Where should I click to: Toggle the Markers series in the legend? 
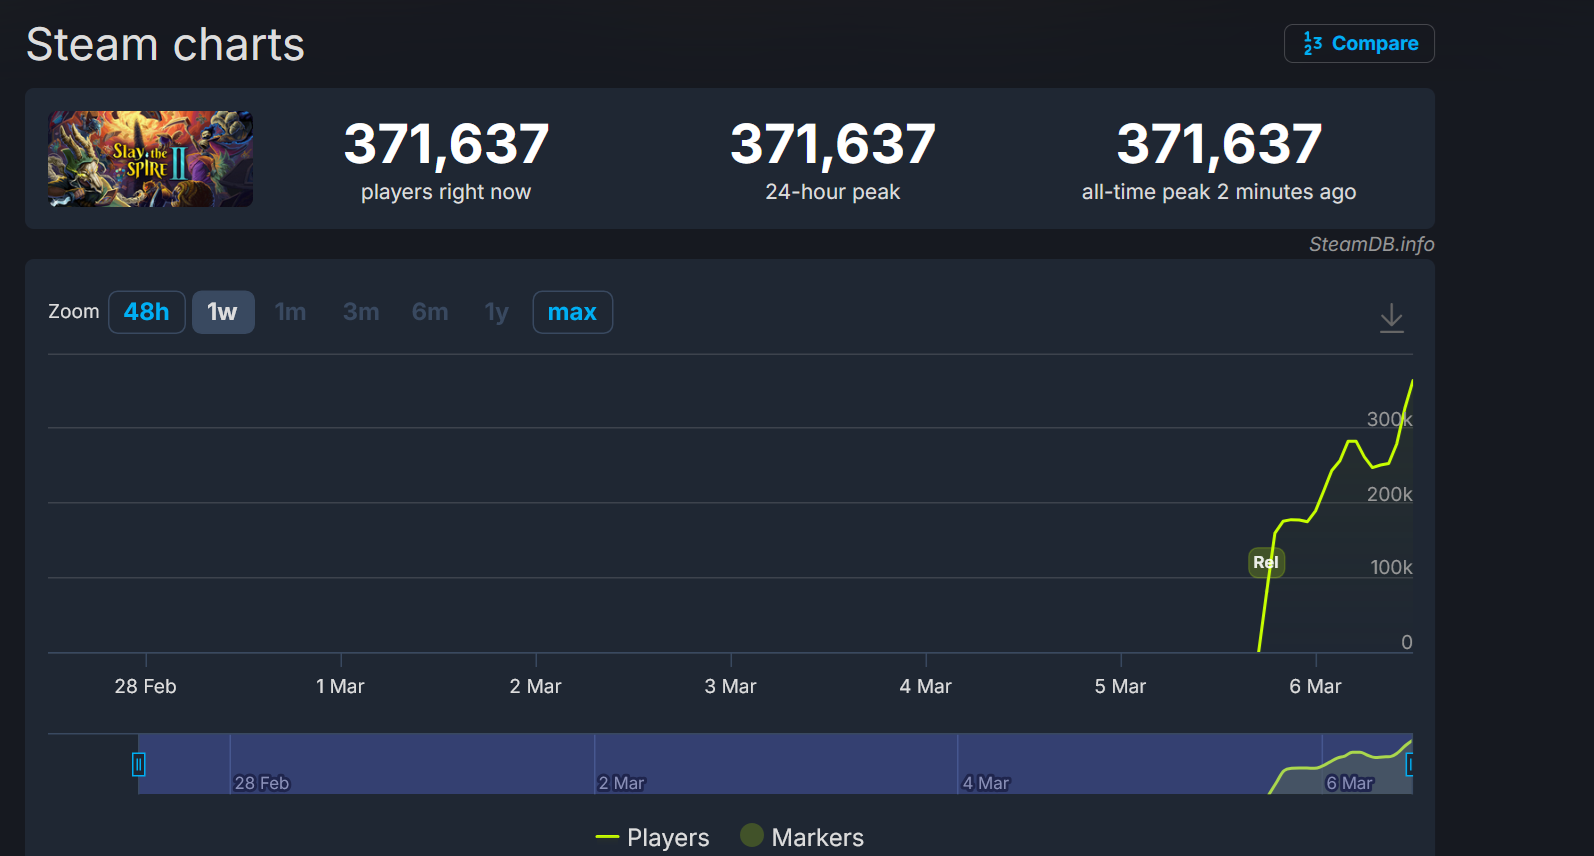click(x=802, y=836)
